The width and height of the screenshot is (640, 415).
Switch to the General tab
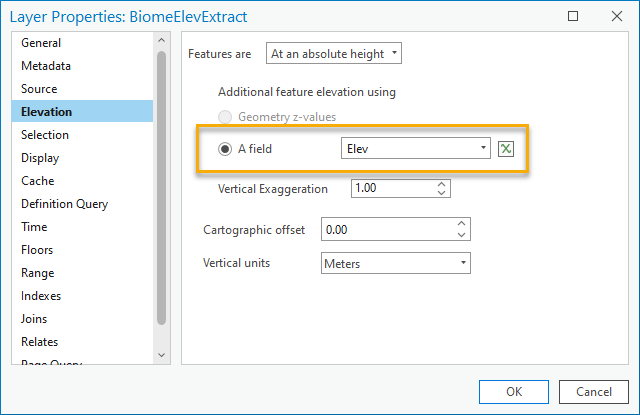[41, 43]
